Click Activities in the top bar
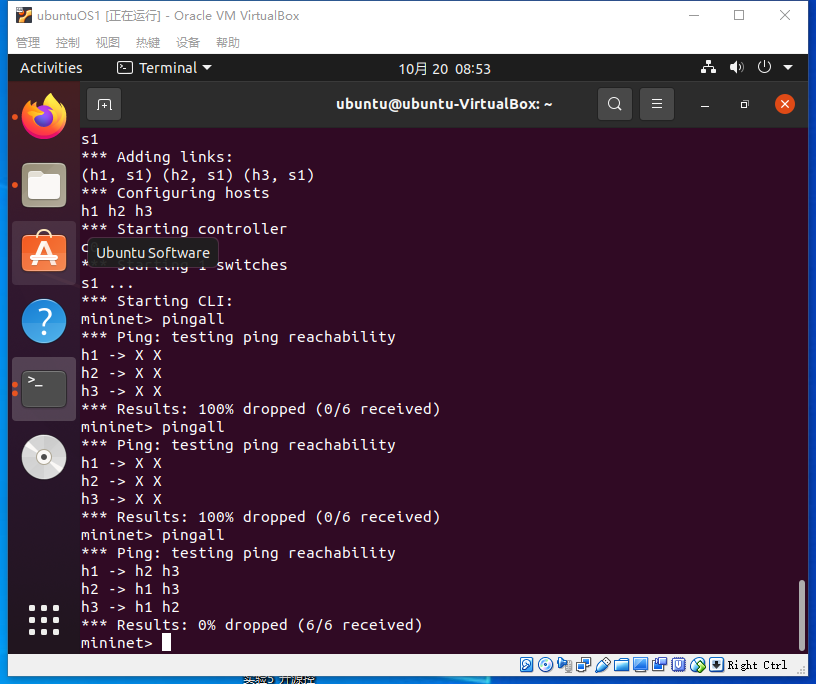 pos(51,68)
